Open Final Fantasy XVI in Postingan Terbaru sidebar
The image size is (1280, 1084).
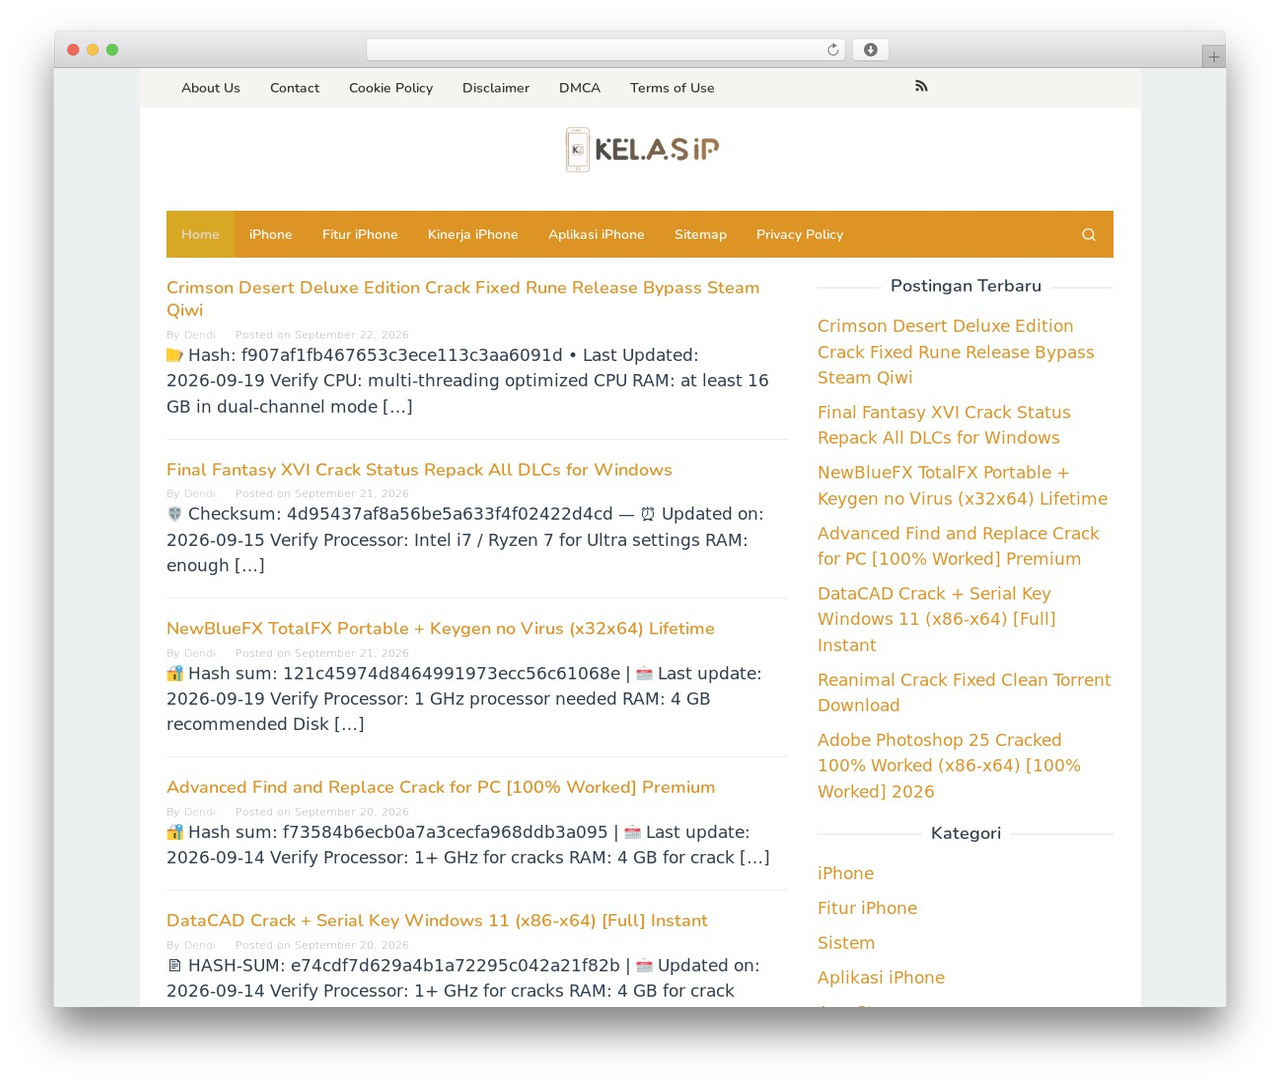point(944,425)
